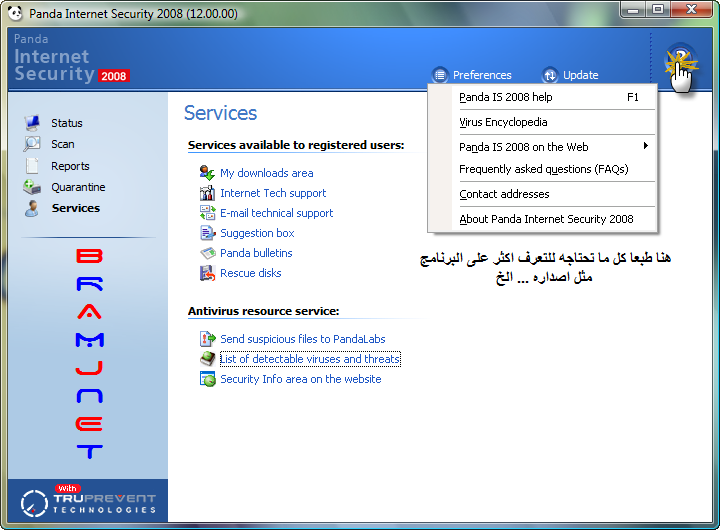Maximize the Panda window
Viewport: 720px width, 530px height.
[658, 10]
